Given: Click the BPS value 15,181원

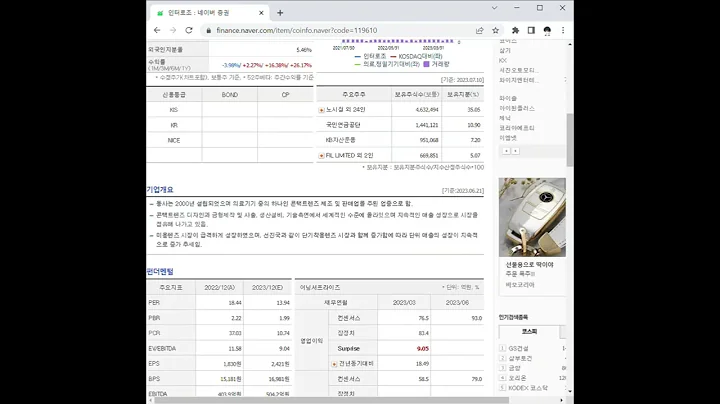Looking at the screenshot, I should (x=231, y=379).
